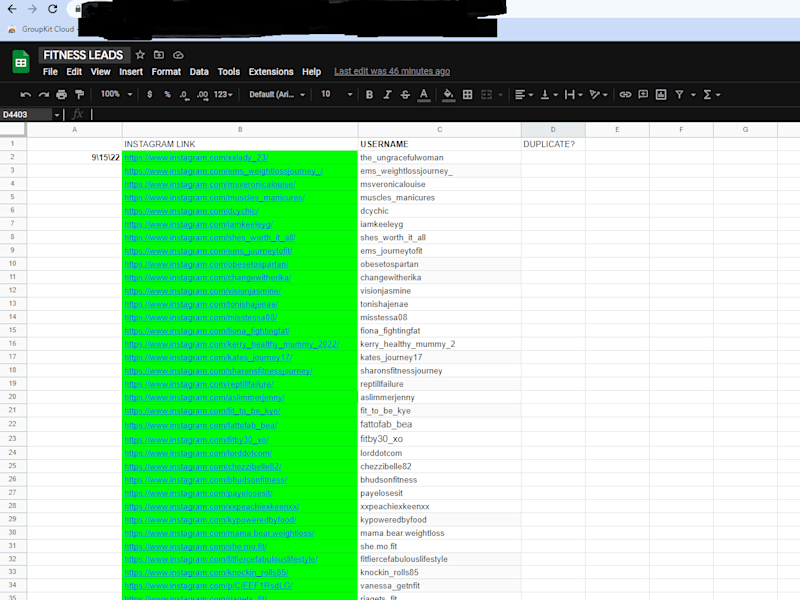This screenshot has width=800, height=600.
Task: Click the insert chart icon
Action: [x=661, y=94]
